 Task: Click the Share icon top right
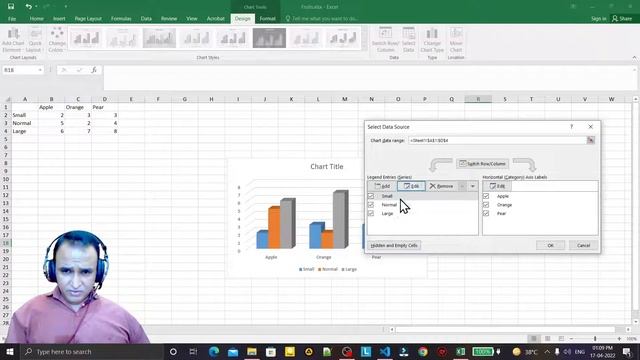pos(622,18)
